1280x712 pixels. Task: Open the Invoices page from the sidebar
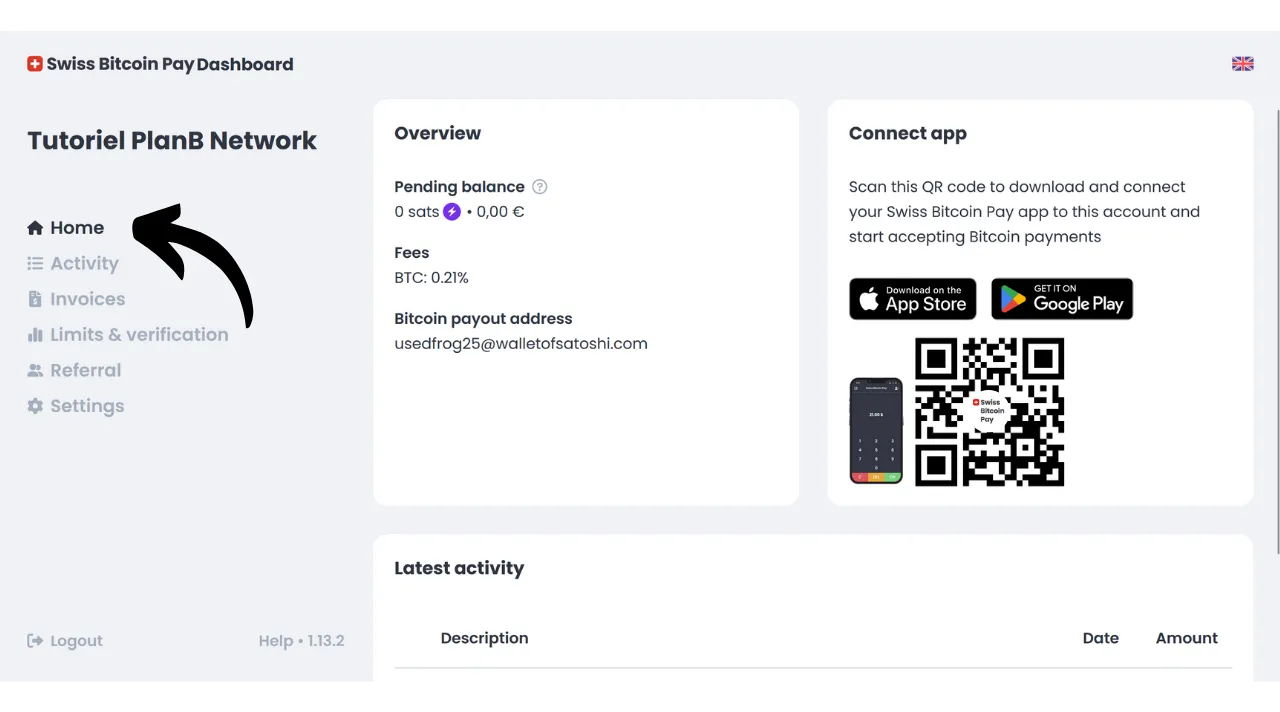click(x=88, y=298)
